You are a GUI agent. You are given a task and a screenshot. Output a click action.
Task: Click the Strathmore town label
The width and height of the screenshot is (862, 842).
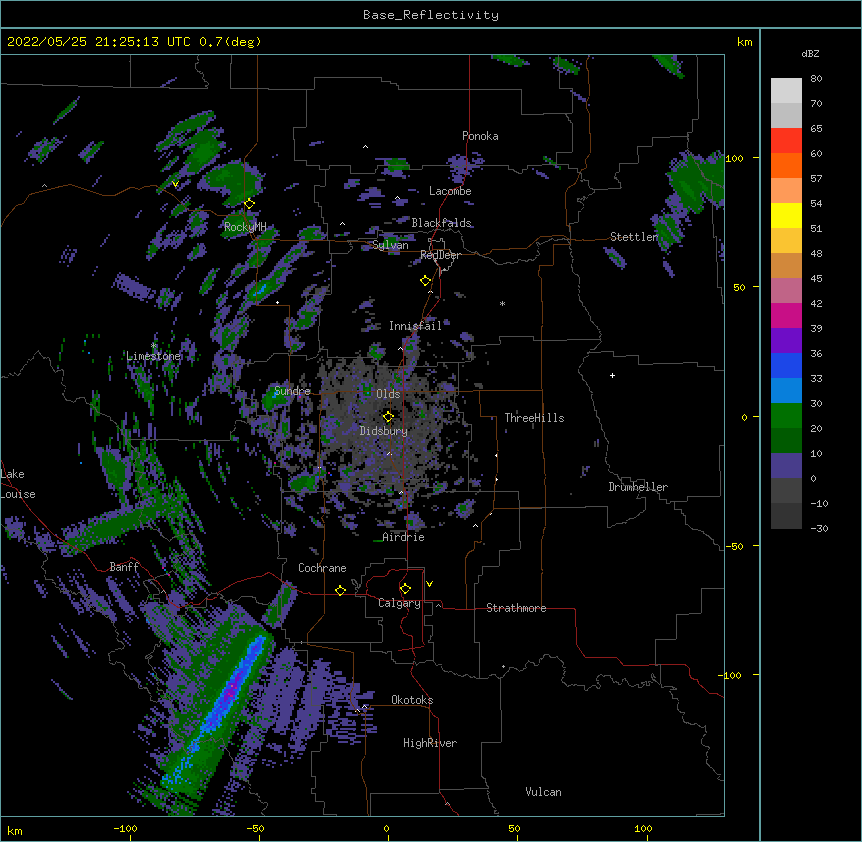click(516, 608)
